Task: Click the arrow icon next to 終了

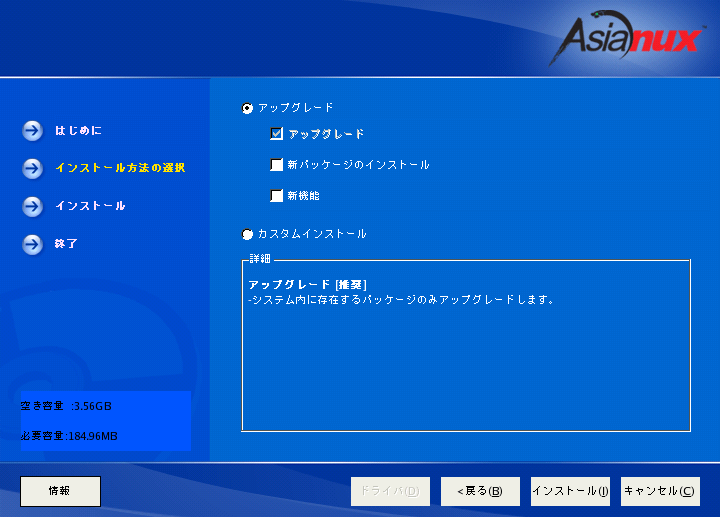Action: tap(33, 244)
